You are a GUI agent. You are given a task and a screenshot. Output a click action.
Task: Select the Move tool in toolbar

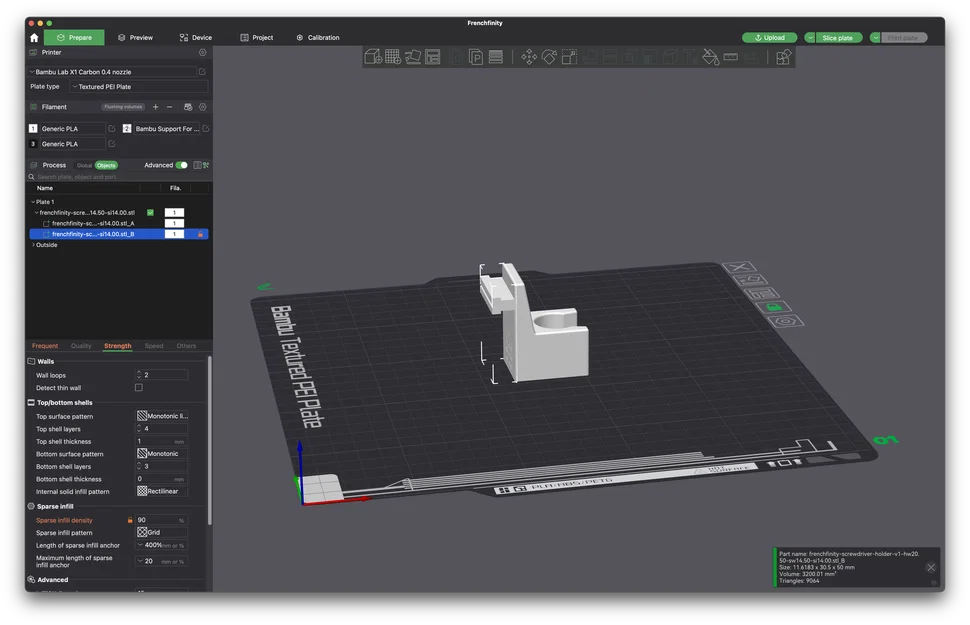click(529, 57)
